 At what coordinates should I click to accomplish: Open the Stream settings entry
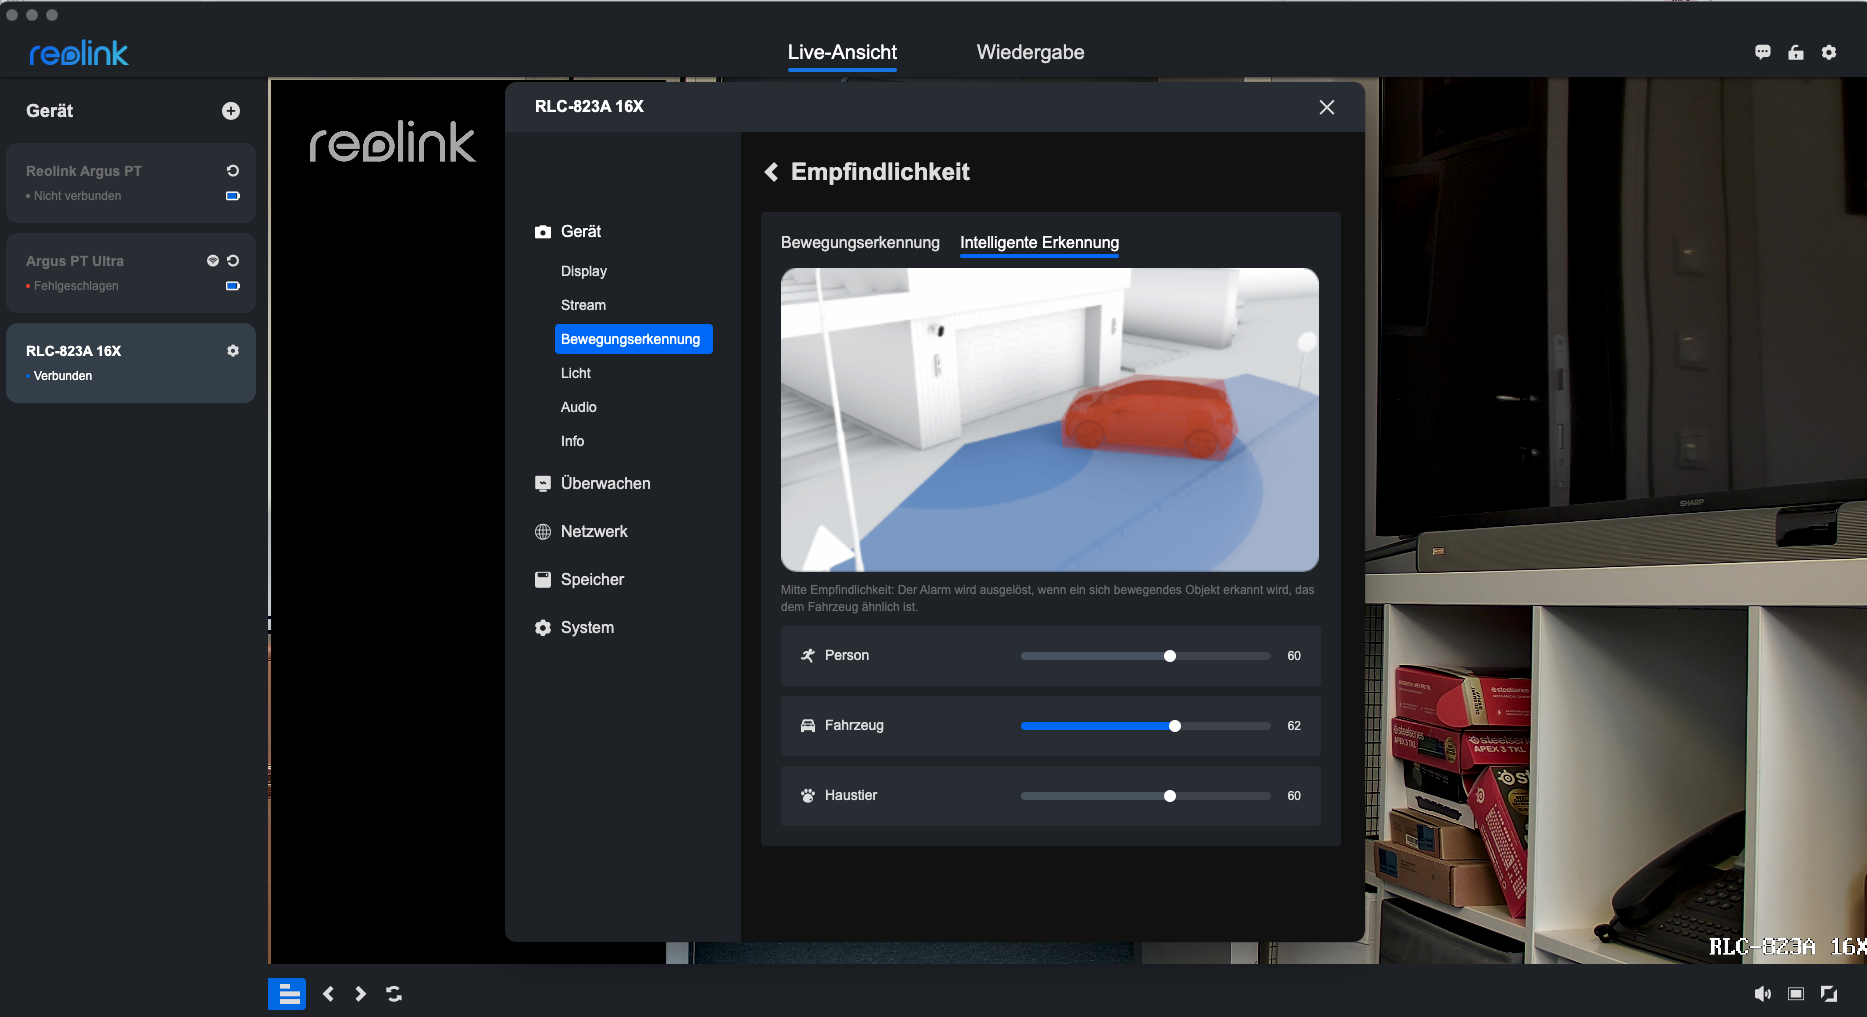[583, 305]
